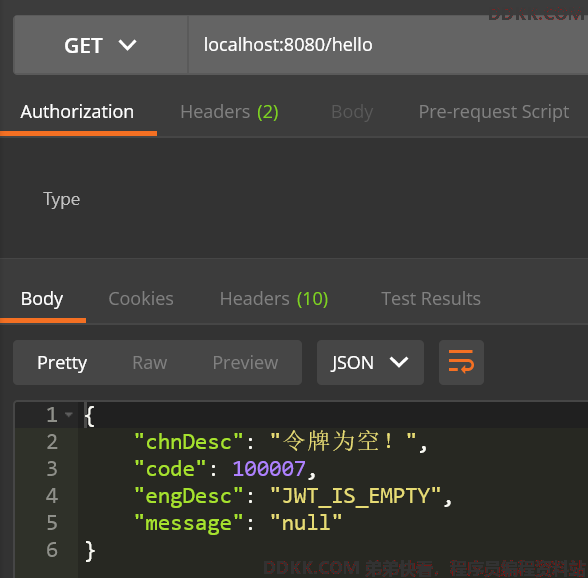This screenshot has height=578, width=588.
Task: Click the URL field with localhost:8080/hello
Action: point(388,45)
